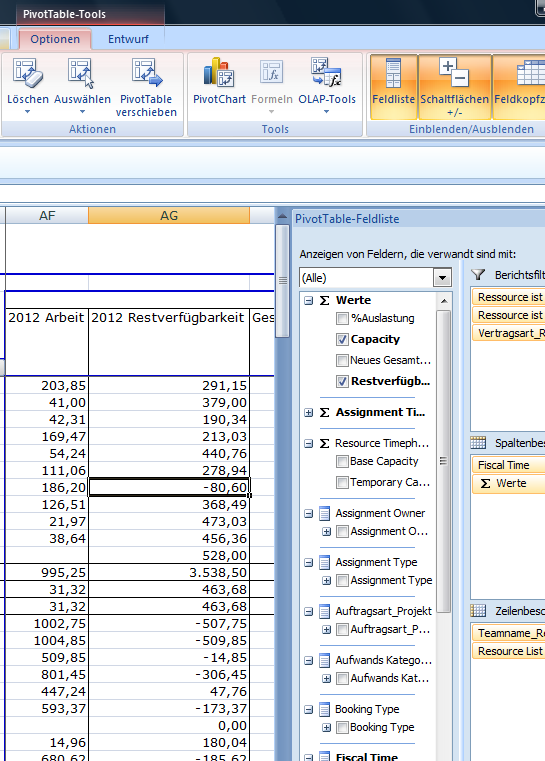Click the Auswählen select icon
Viewport: 545px width, 761px height.
pos(81,73)
